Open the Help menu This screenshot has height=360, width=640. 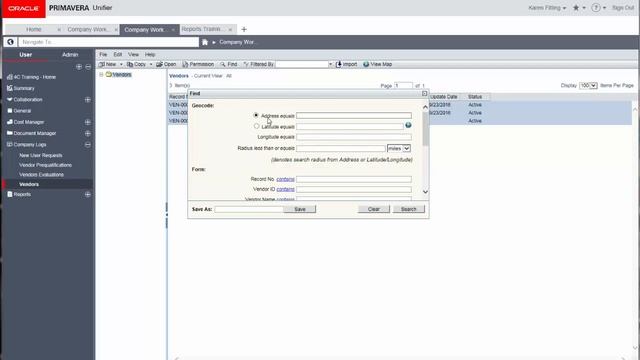[150, 54]
